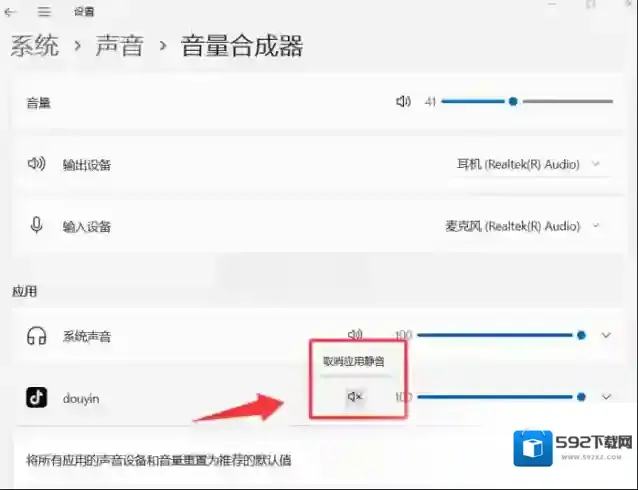Click the output device speaker icon

click(37, 164)
